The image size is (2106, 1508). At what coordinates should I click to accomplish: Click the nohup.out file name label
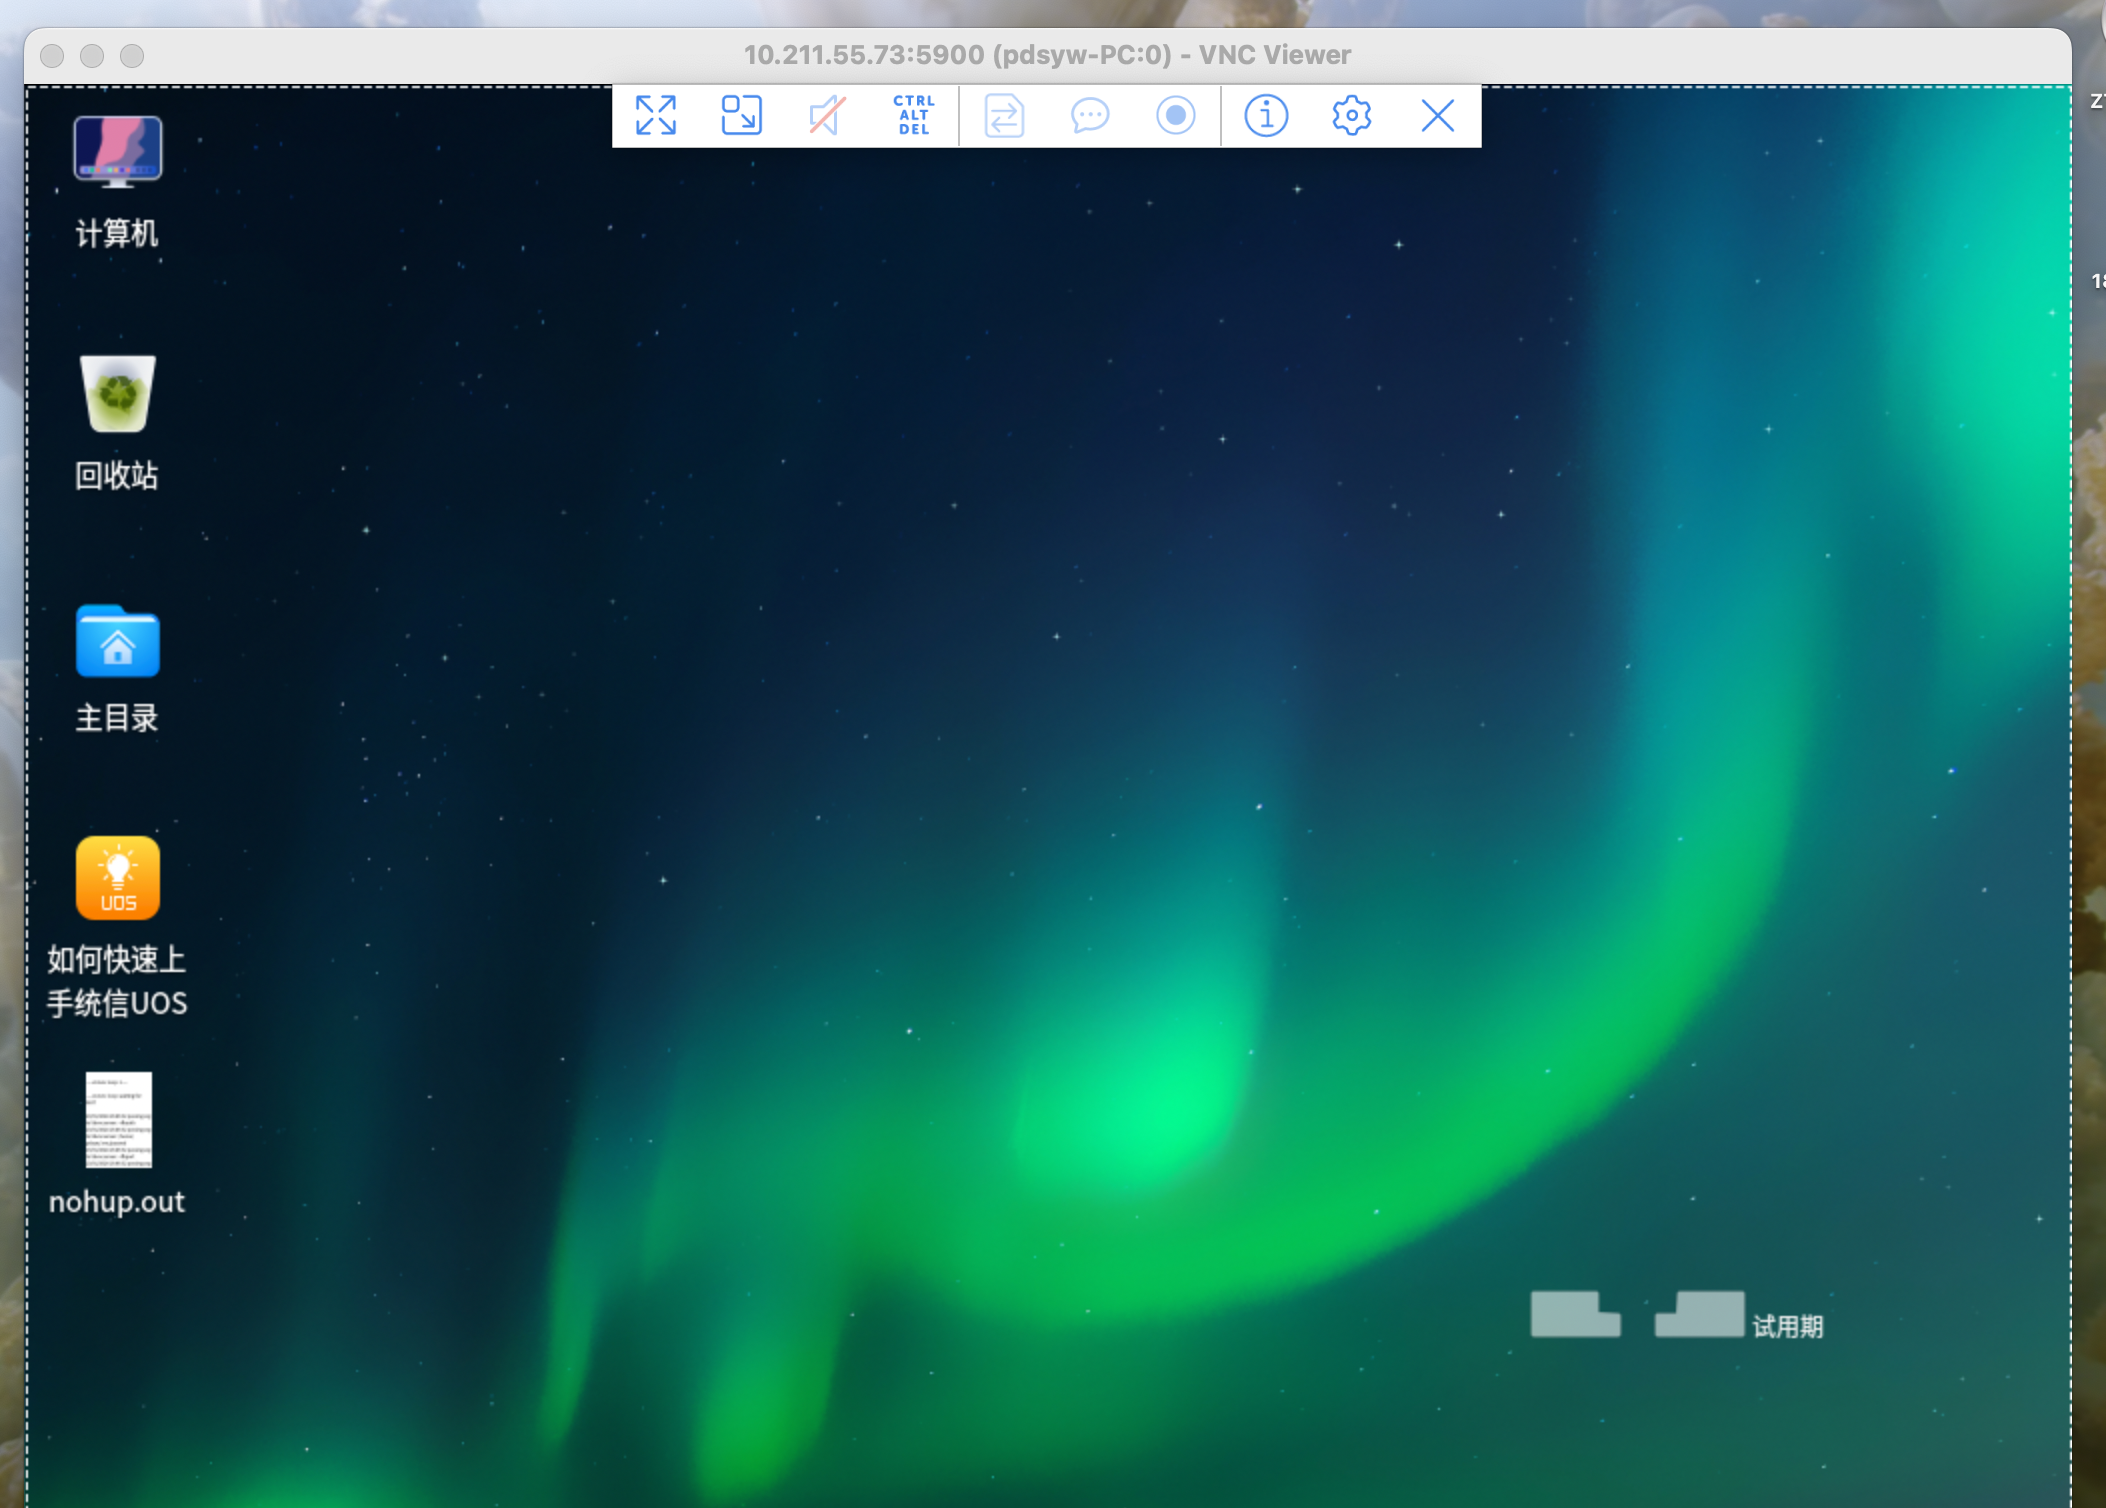(x=117, y=1201)
